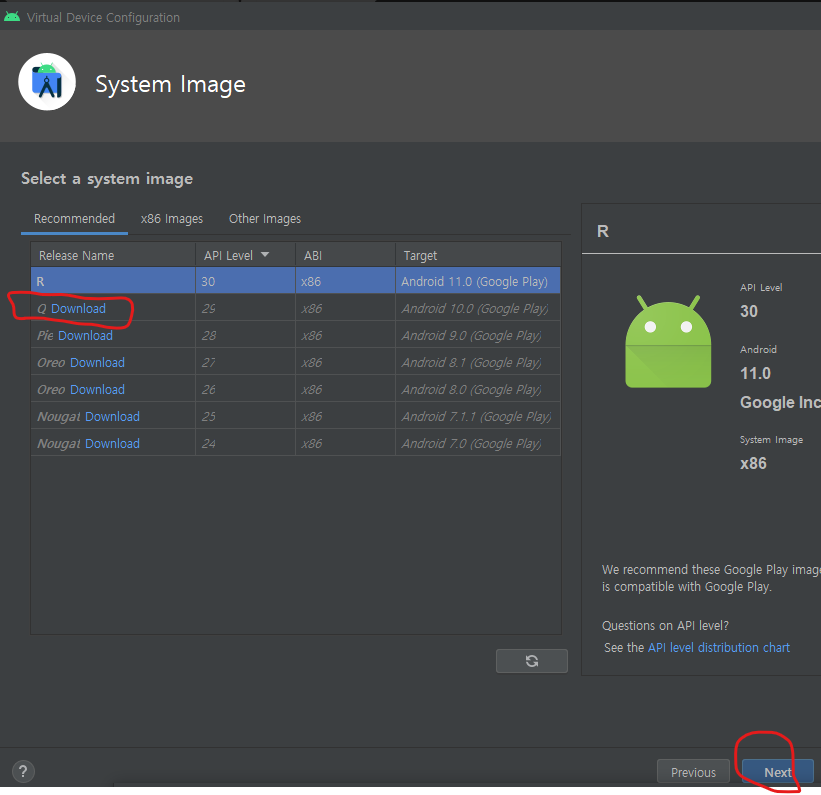The image size is (821, 795).
Task: Download the Nougat API 24 image
Action: [x=113, y=444]
